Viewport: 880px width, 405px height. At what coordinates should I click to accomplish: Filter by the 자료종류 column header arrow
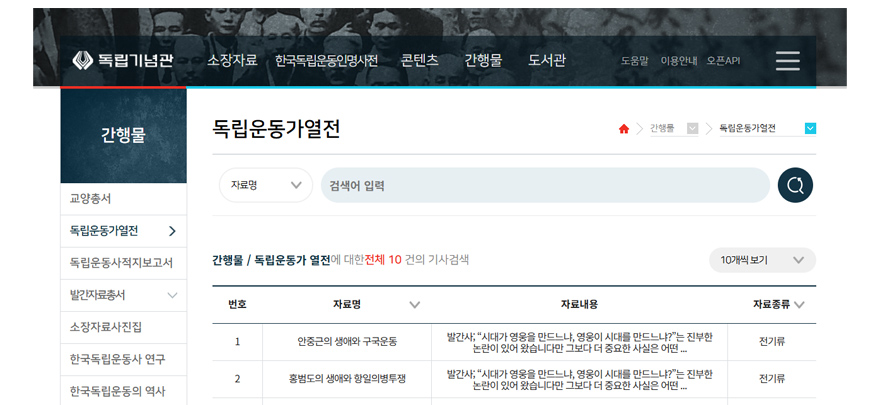click(799, 305)
